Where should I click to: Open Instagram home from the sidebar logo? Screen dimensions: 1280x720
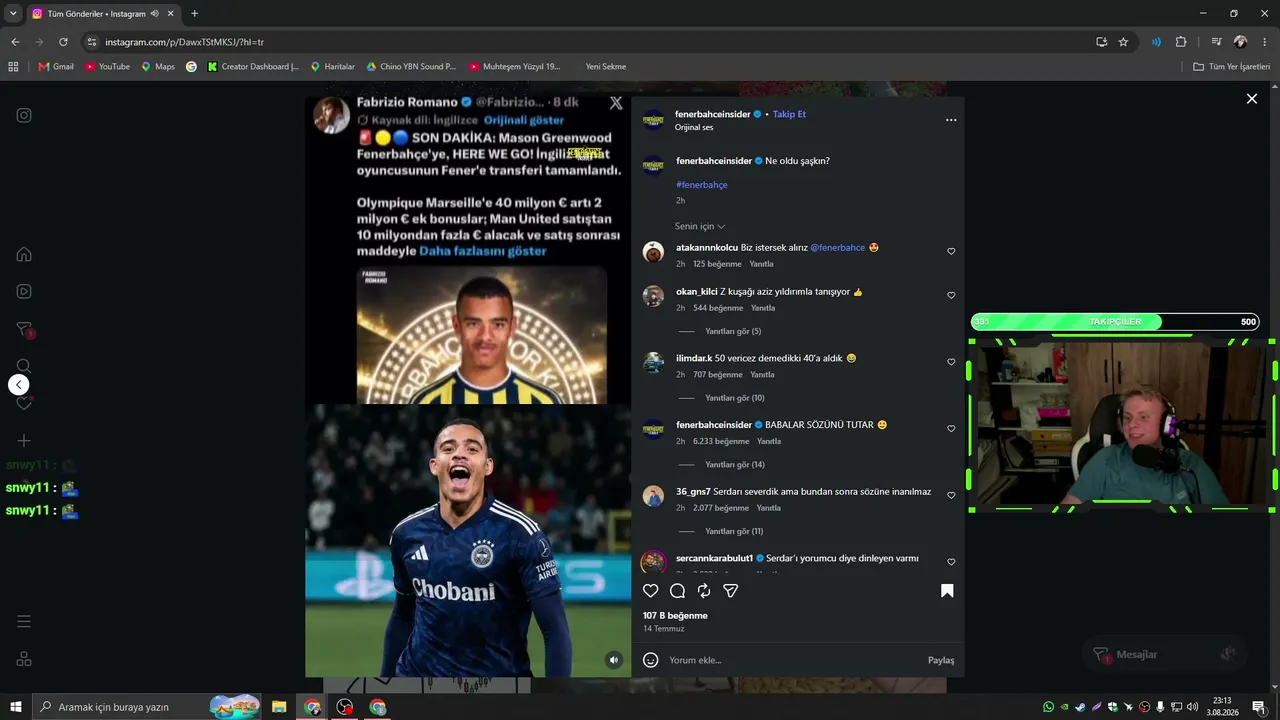pos(24,115)
